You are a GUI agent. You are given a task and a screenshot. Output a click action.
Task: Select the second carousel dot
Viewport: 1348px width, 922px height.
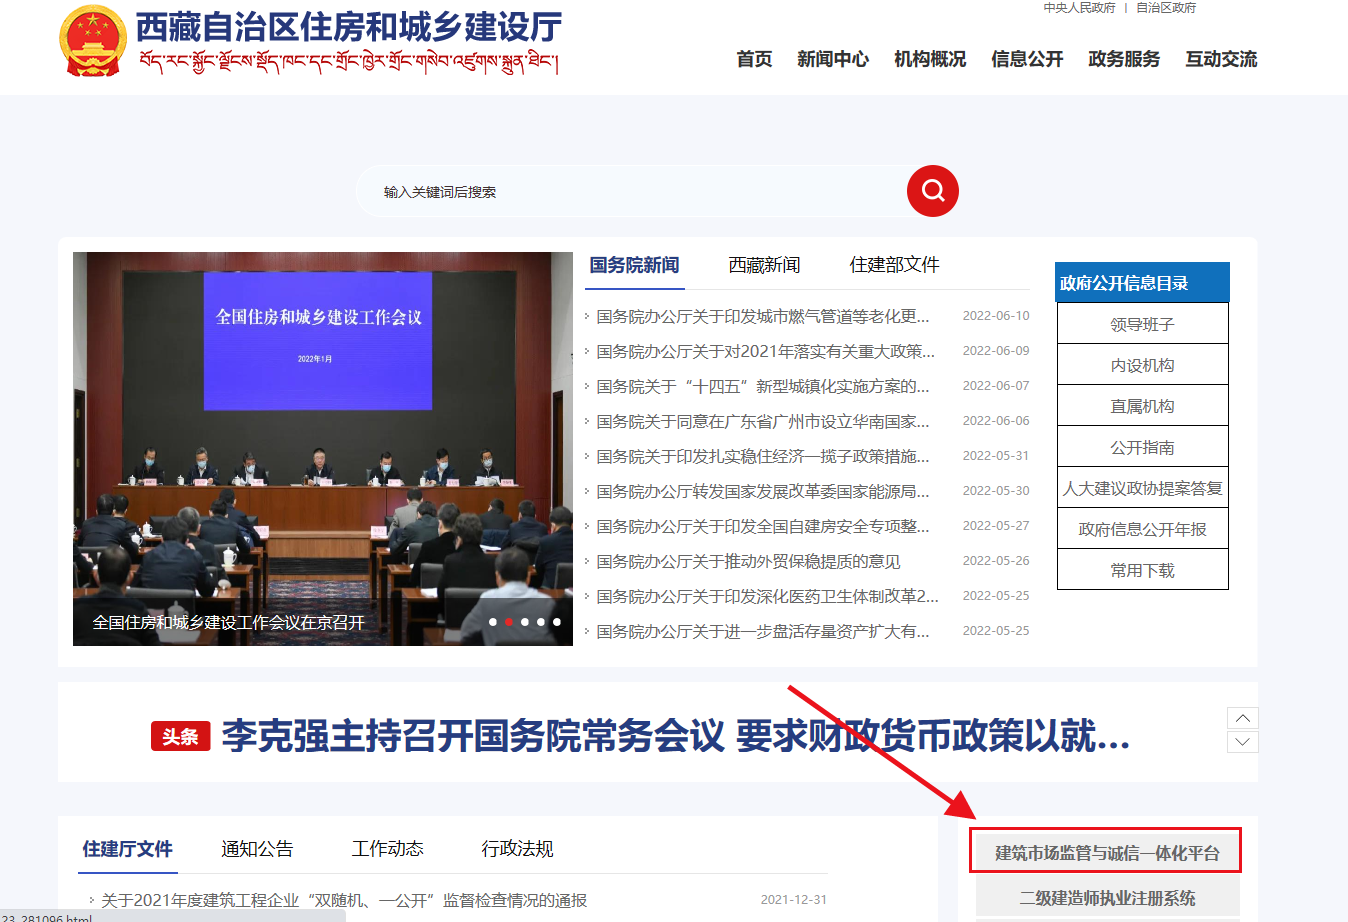click(508, 622)
